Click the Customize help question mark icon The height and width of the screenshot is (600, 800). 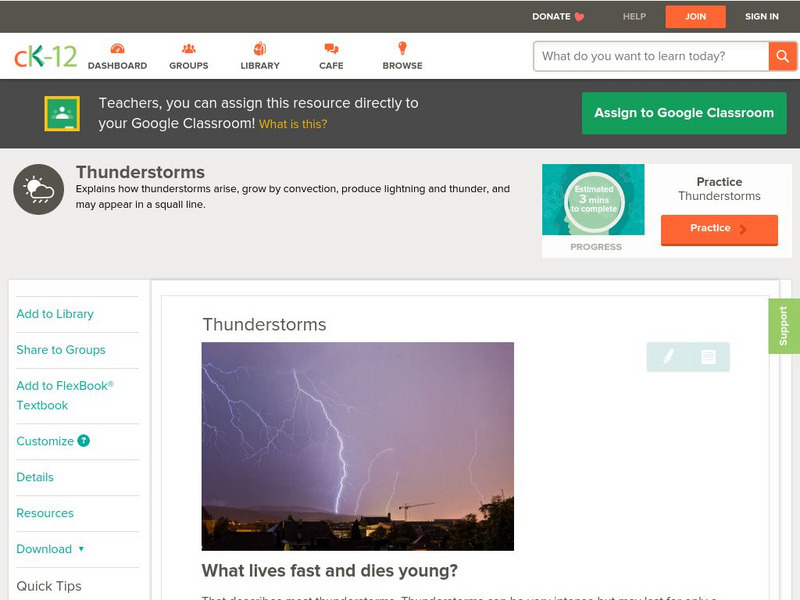coord(83,441)
